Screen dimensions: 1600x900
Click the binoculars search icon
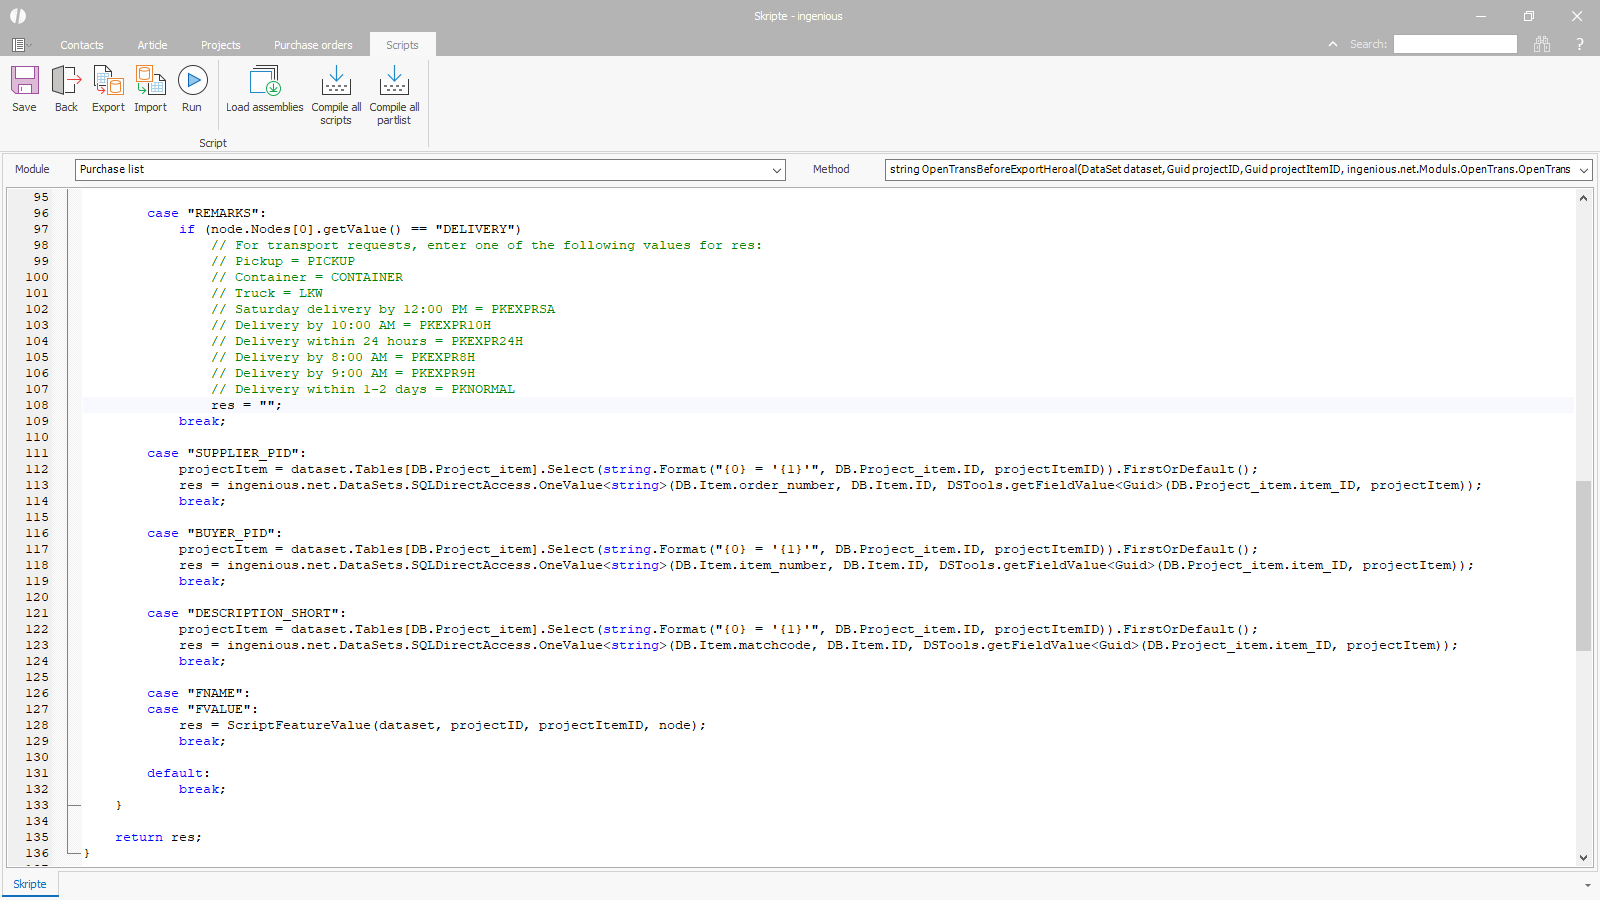click(1542, 44)
